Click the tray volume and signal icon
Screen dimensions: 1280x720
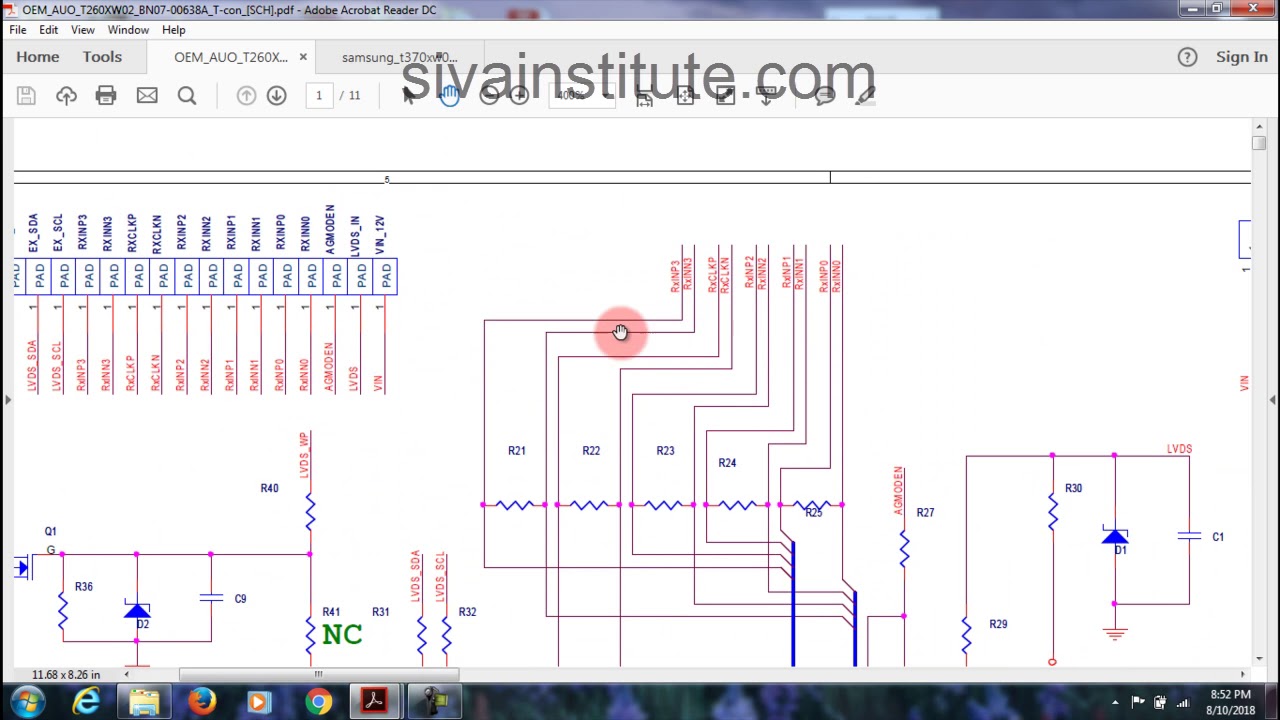1183,702
